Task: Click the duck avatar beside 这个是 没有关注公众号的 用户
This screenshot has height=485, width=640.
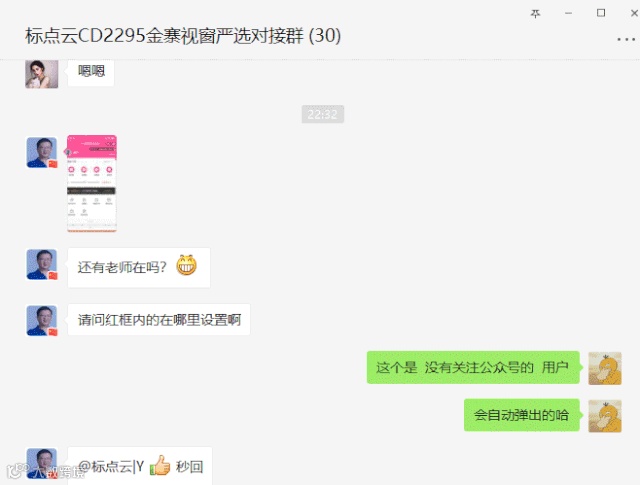Action: pyautogui.click(x=605, y=368)
